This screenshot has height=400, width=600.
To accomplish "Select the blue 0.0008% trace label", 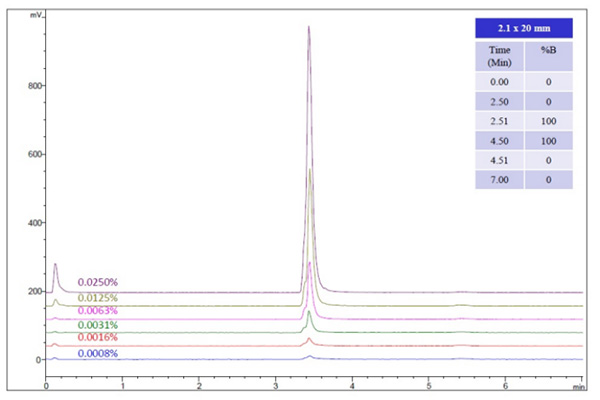I will pos(98,353).
